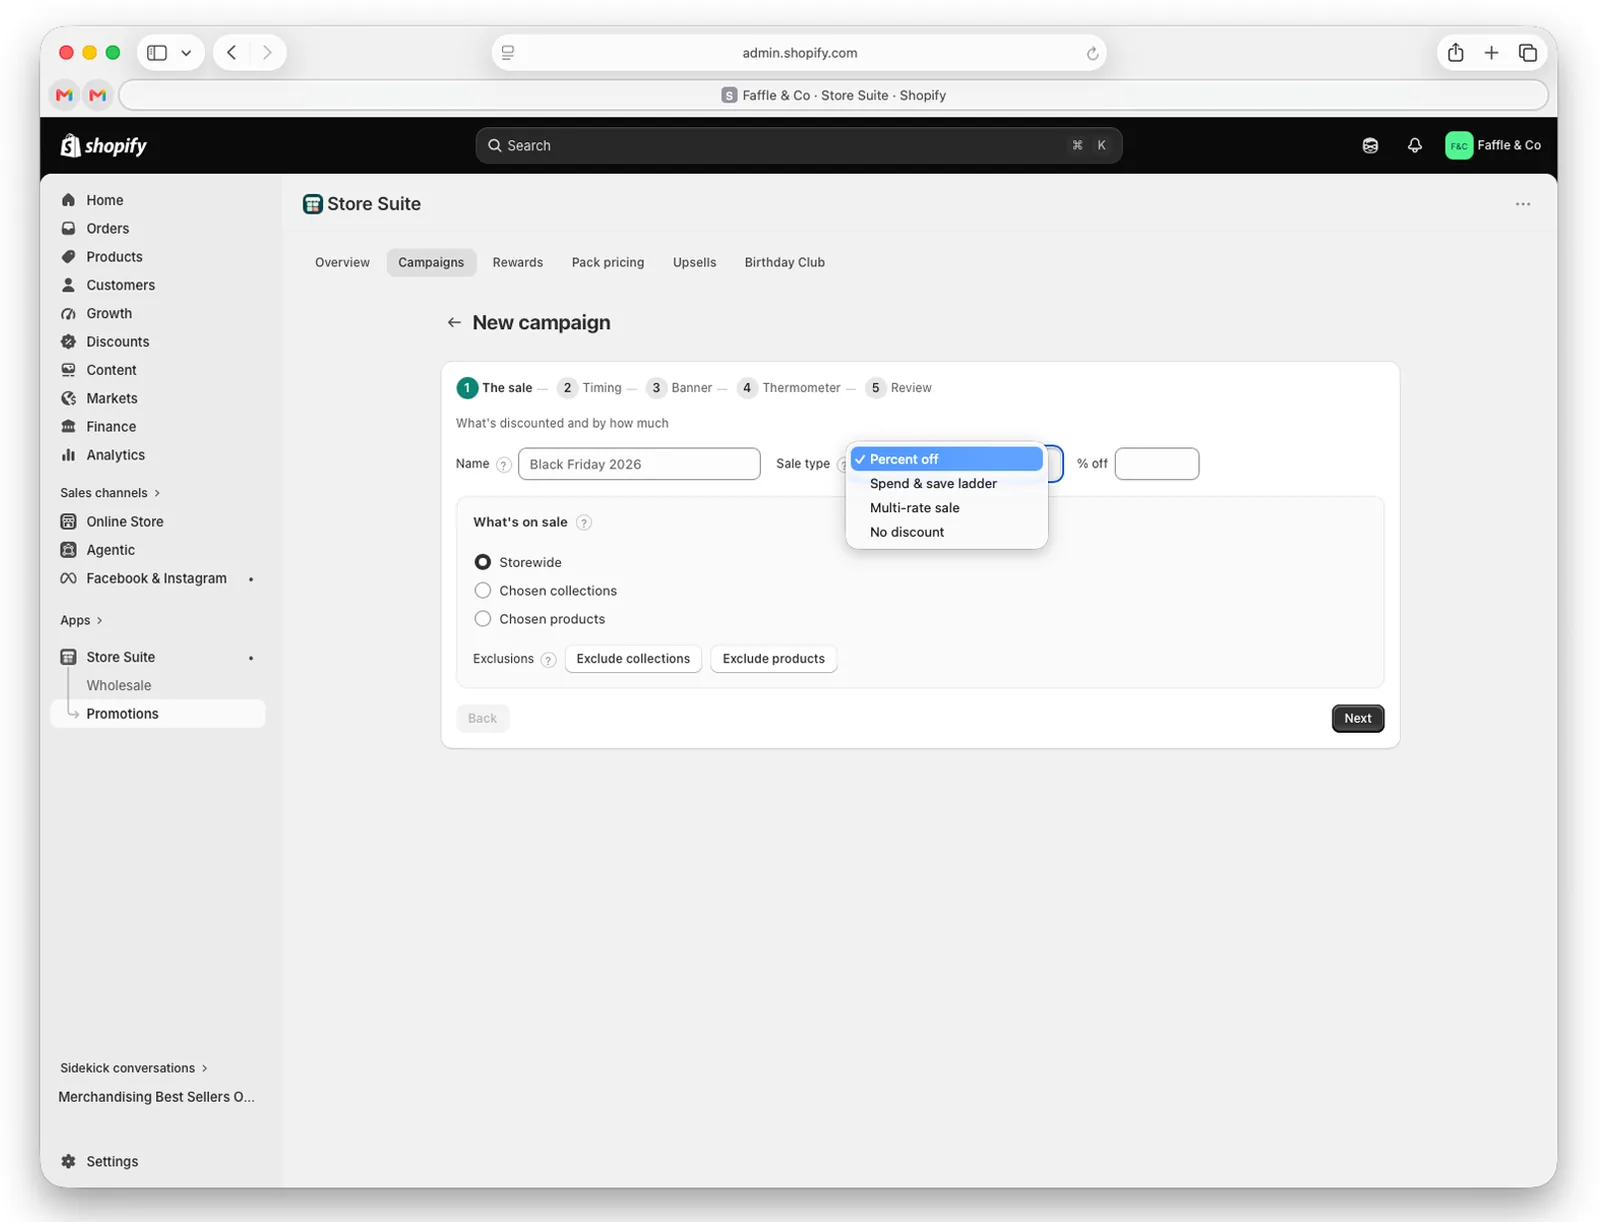The width and height of the screenshot is (1600, 1222).
Task: Click the help icon beside What's on sale
Action: [x=584, y=523]
